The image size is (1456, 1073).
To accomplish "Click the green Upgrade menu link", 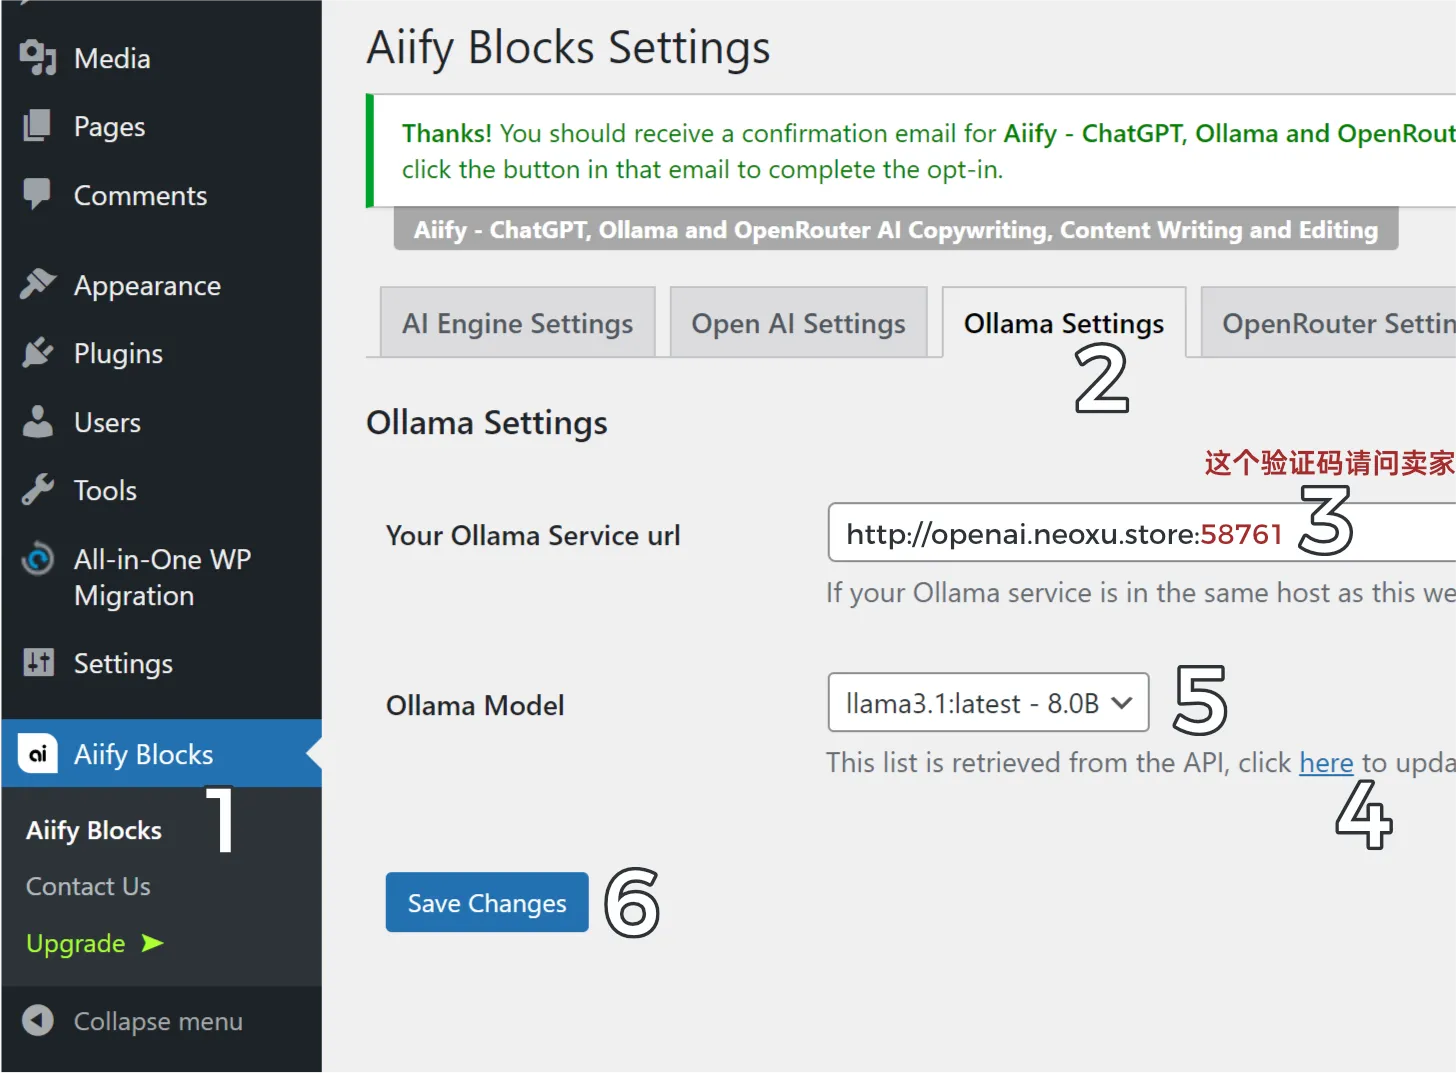I will tap(76, 943).
